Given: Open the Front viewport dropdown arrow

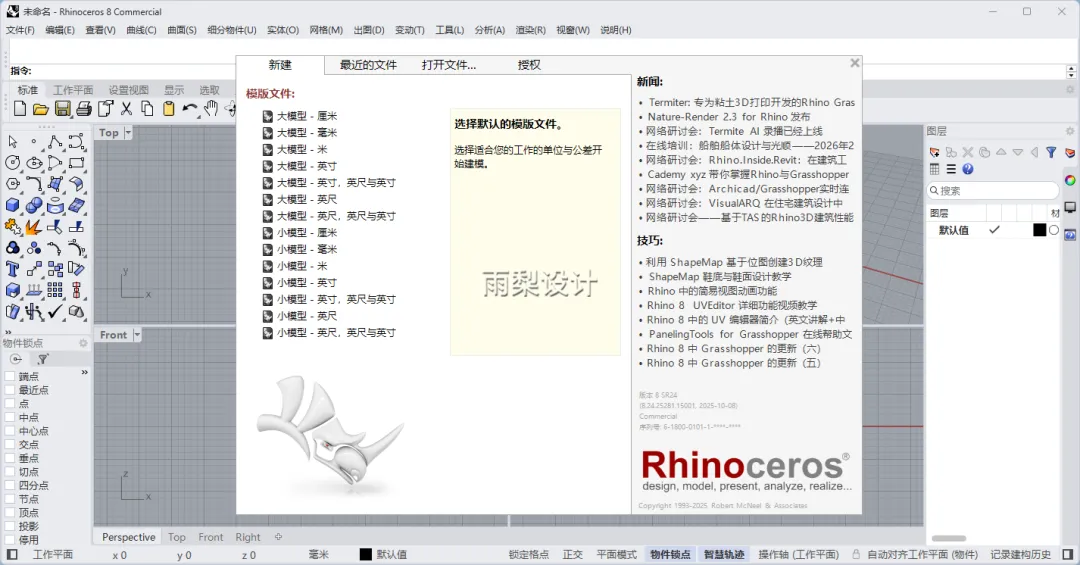Looking at the screenshot, I should [136, 335].
